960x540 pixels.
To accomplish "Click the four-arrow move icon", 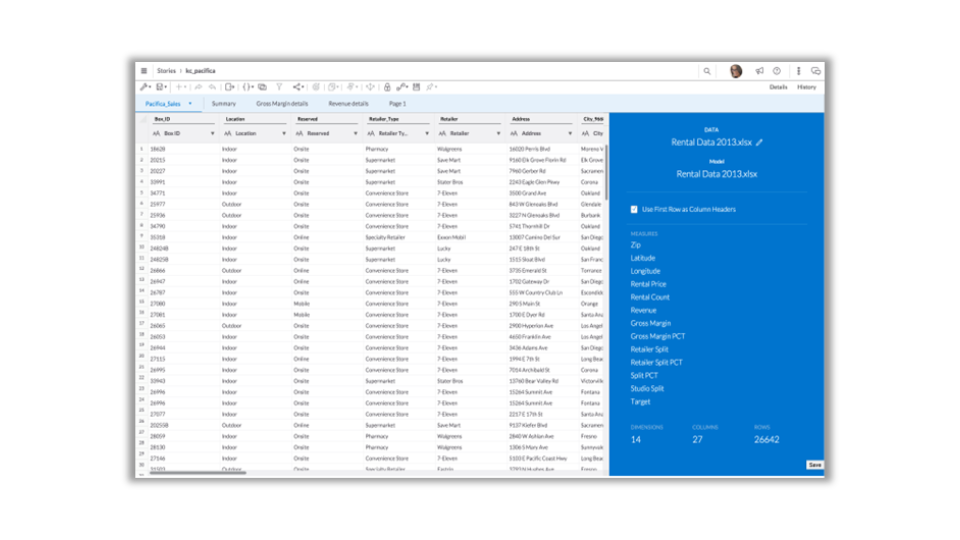I will [x=370, y=87].
